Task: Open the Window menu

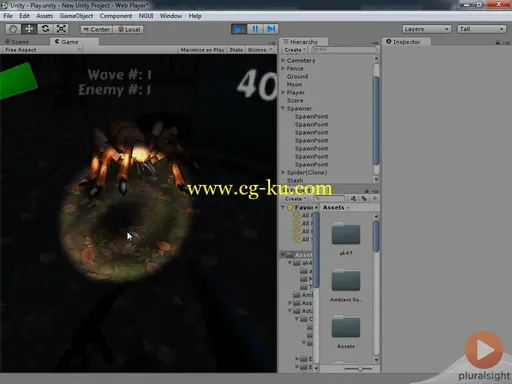Action: 171,16
